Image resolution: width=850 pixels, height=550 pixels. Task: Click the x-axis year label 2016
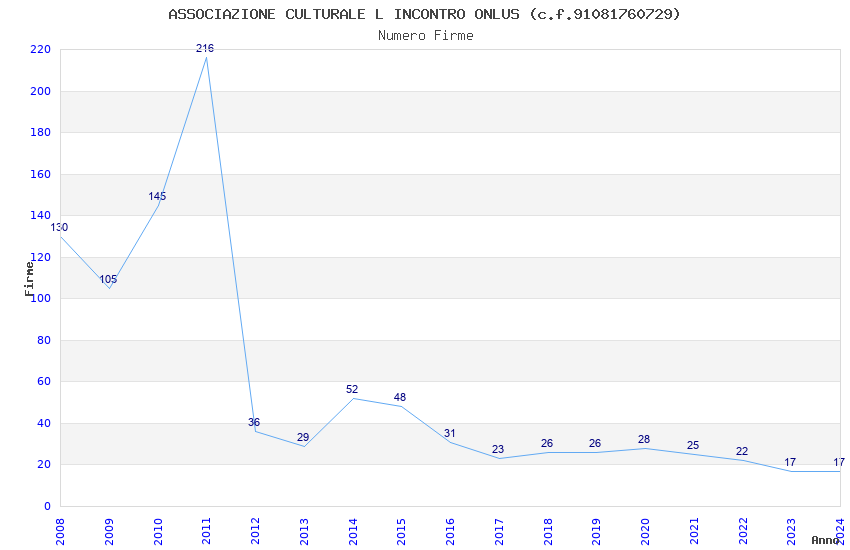pos(450,532)
